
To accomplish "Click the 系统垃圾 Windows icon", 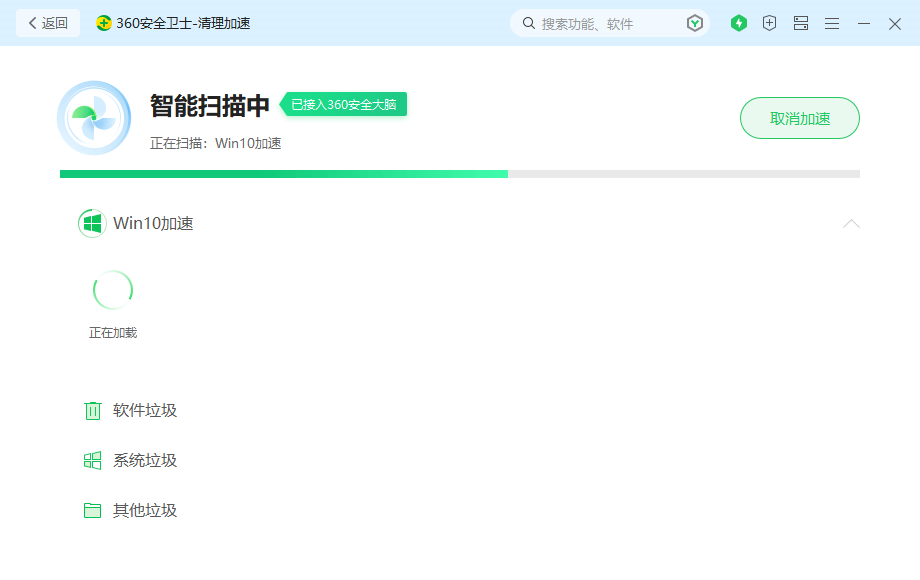I will point(93,460).
